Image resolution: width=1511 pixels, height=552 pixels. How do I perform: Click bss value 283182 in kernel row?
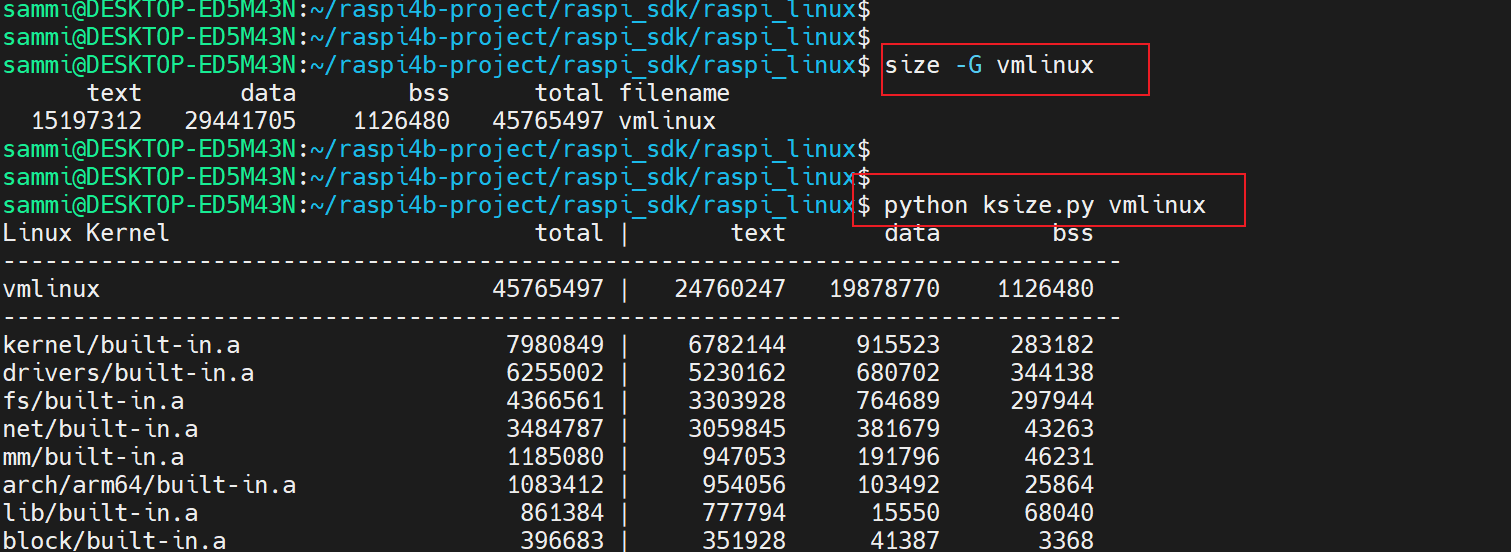click(x=1052, y=346)
